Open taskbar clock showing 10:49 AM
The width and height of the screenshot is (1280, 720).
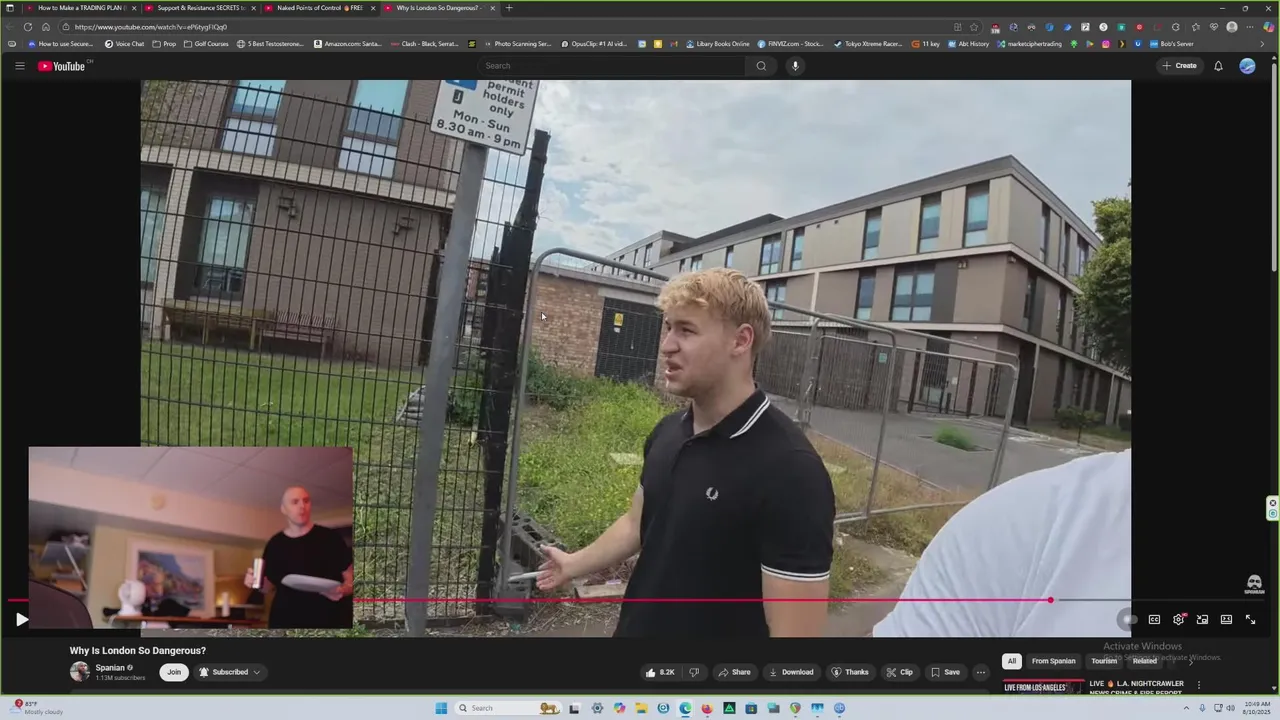[x=1256, y=708]
